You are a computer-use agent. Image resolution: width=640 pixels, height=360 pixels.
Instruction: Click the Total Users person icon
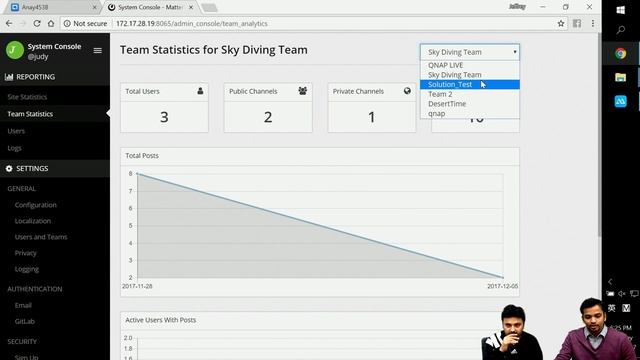[200, 91]
